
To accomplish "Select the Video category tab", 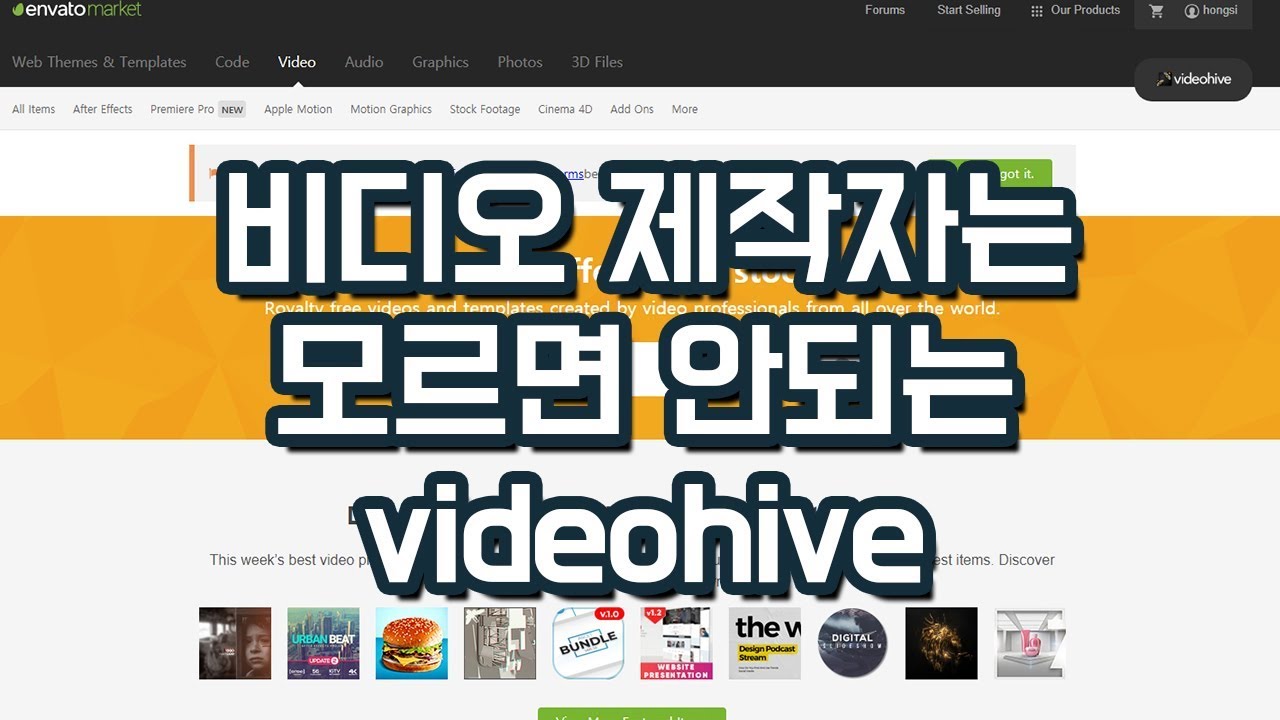I will 297,62.
